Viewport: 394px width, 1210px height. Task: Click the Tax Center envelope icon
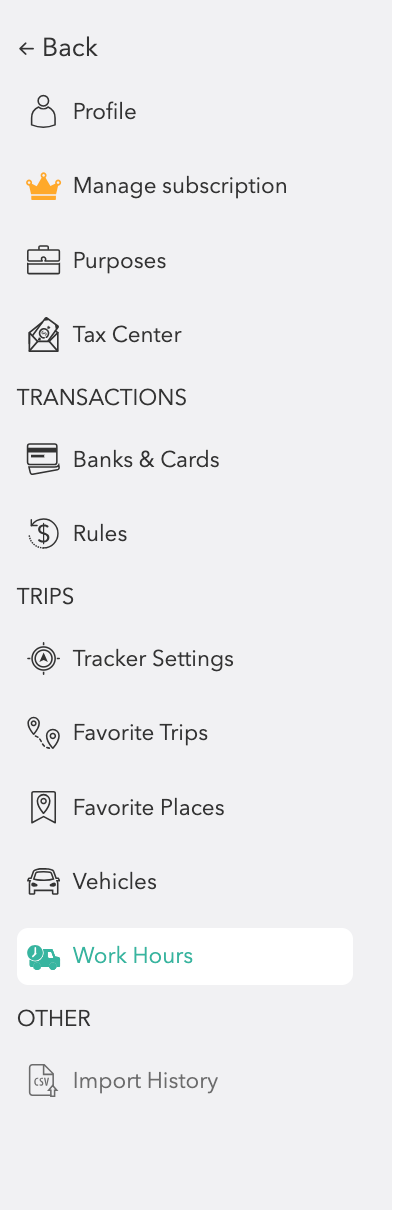tap(43, 335)
